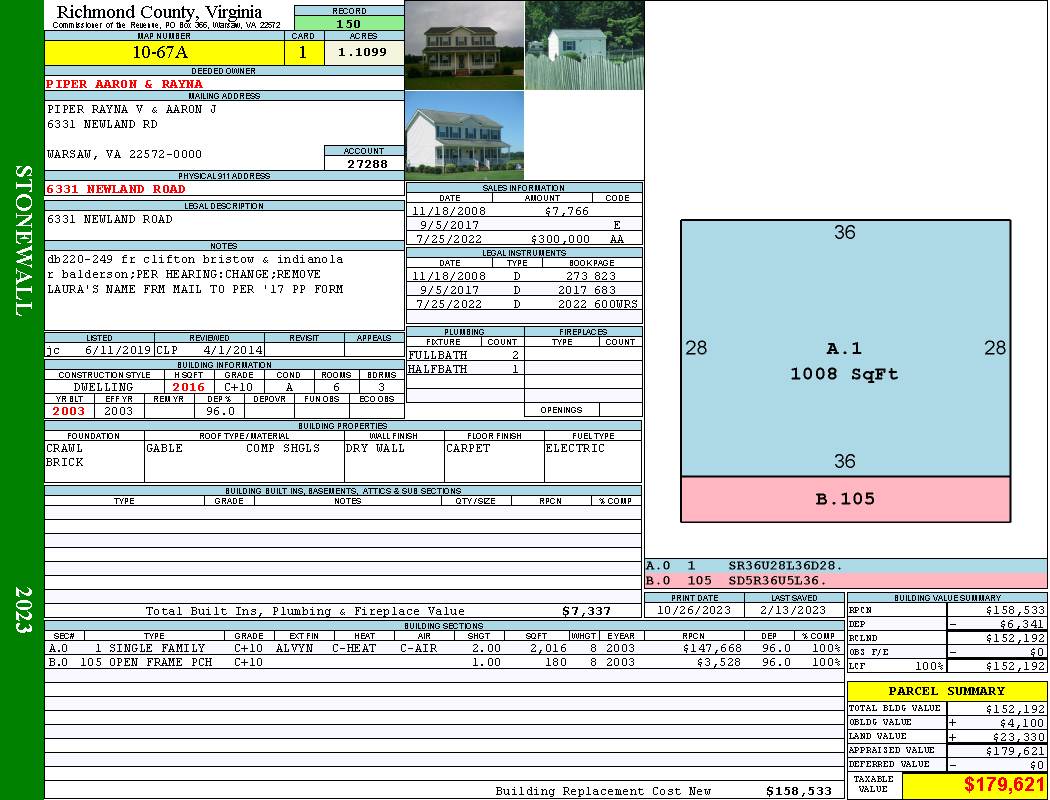Click the Building Replacement Cost New amount

[x=798, y=791]
